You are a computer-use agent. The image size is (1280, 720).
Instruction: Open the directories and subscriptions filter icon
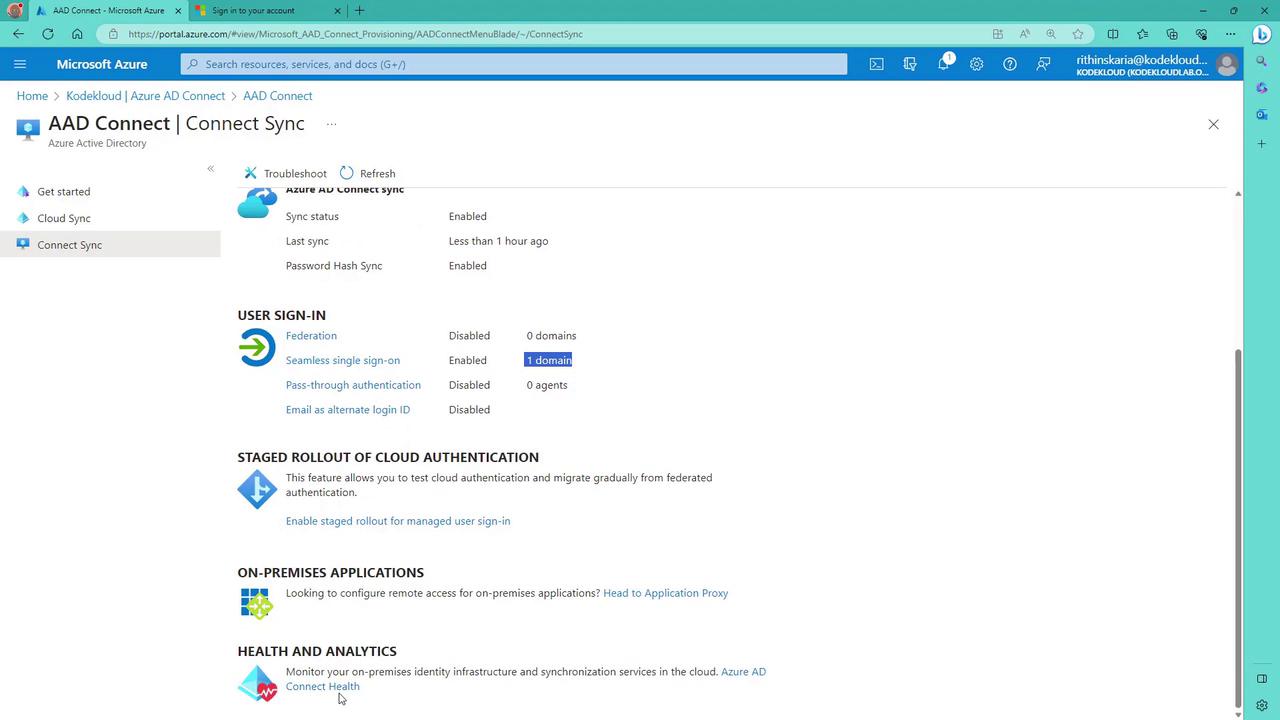point(910,64)
